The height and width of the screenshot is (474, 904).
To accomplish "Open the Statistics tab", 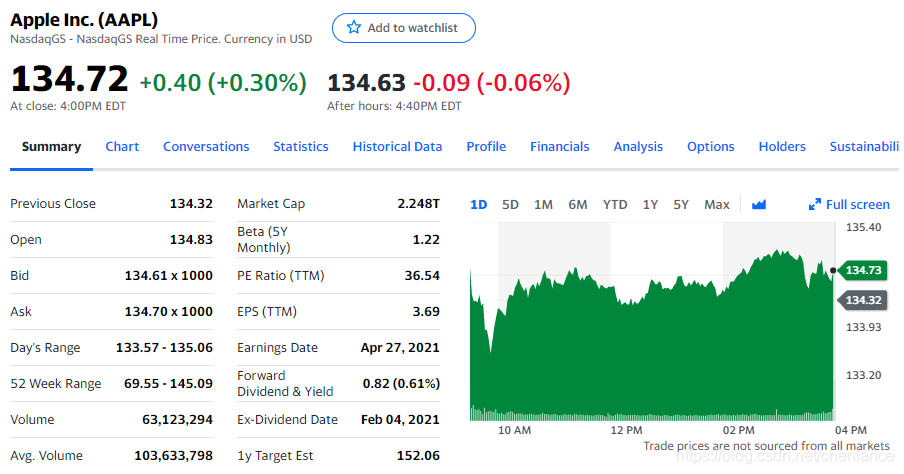I will (x=301, y=146).
